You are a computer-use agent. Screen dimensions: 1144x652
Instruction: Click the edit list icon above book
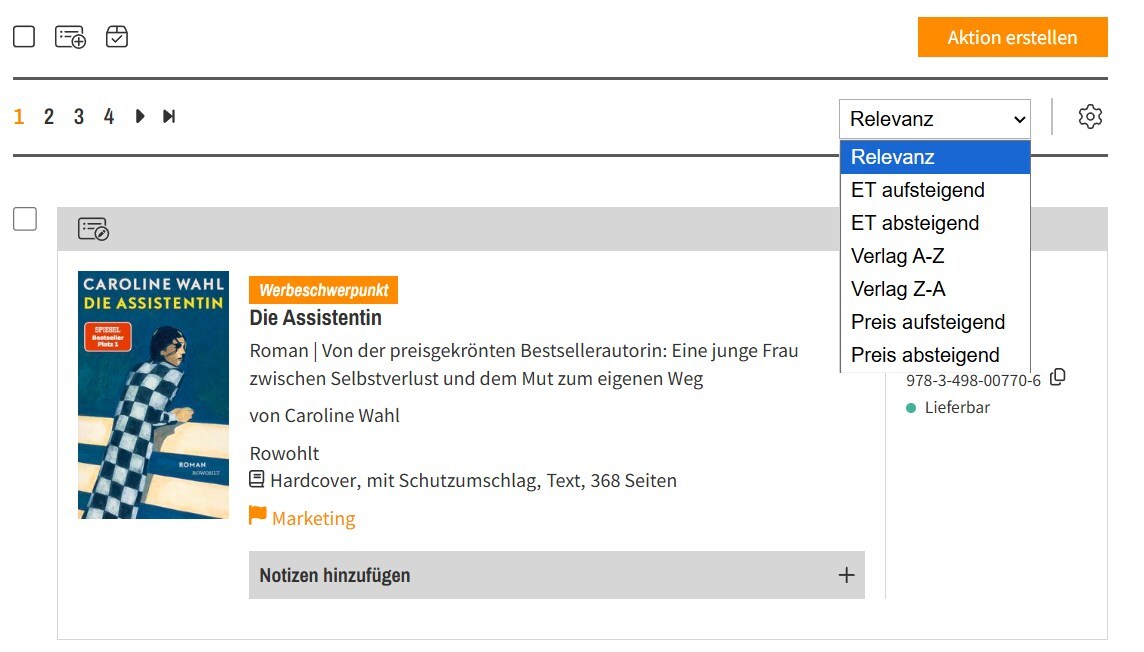[93, 229]
